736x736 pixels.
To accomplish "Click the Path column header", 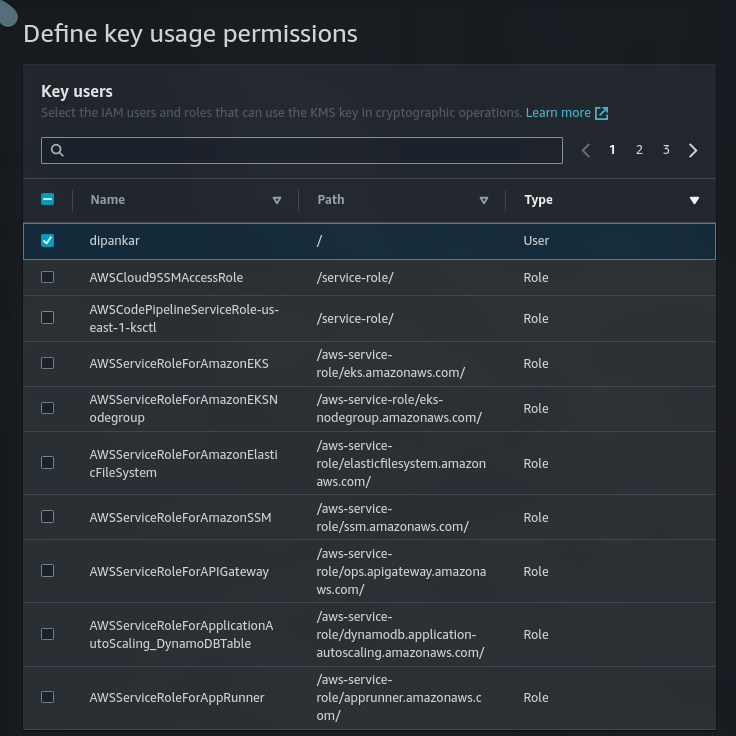I will [x=331, y=200].
